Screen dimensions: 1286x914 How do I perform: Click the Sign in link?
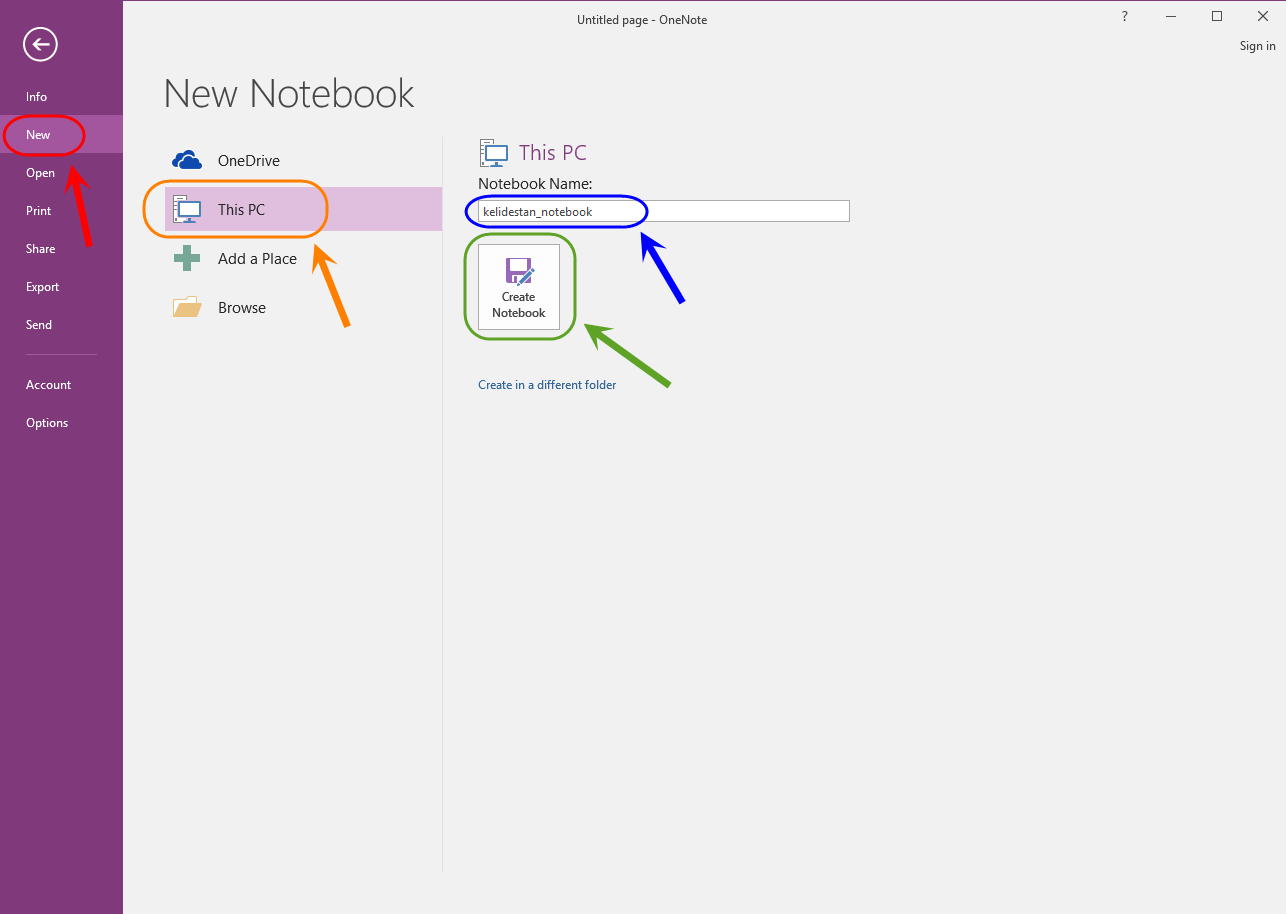point(1257,46)
